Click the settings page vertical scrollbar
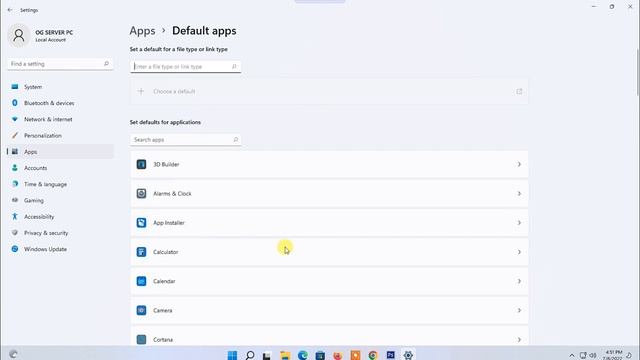Image resolution: width=640 pixels, height=360 pixels. 637,72
